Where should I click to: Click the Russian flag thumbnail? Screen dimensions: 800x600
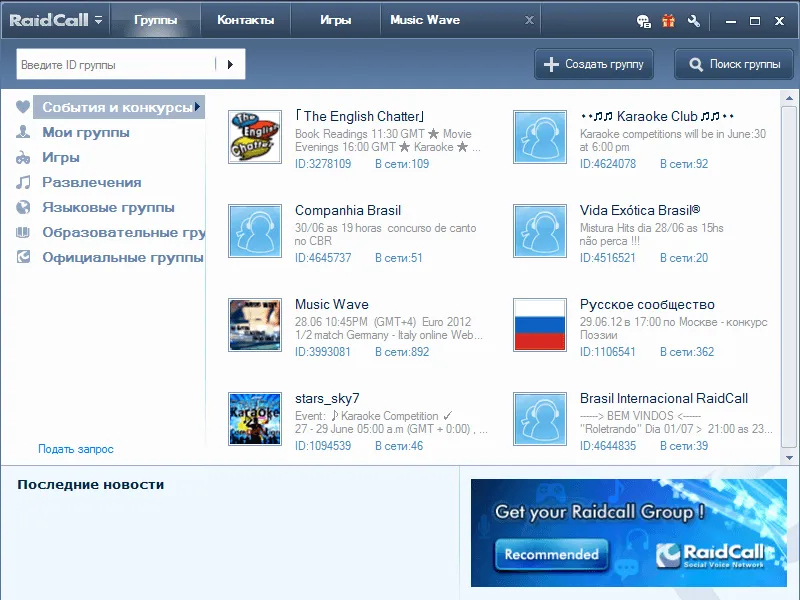coord(540,325)
